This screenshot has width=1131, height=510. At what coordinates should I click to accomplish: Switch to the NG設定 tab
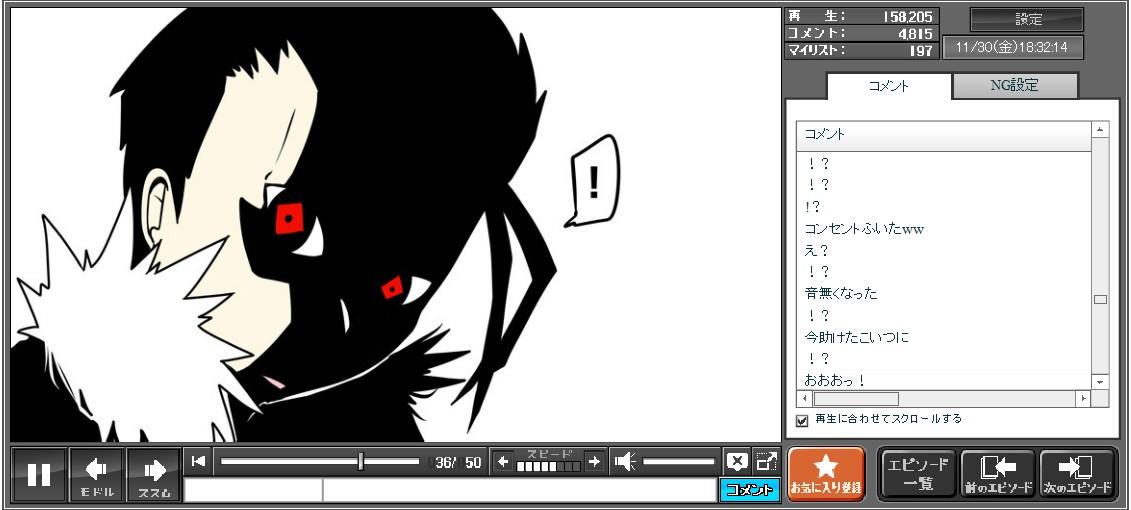click(x=1014, y=86)
